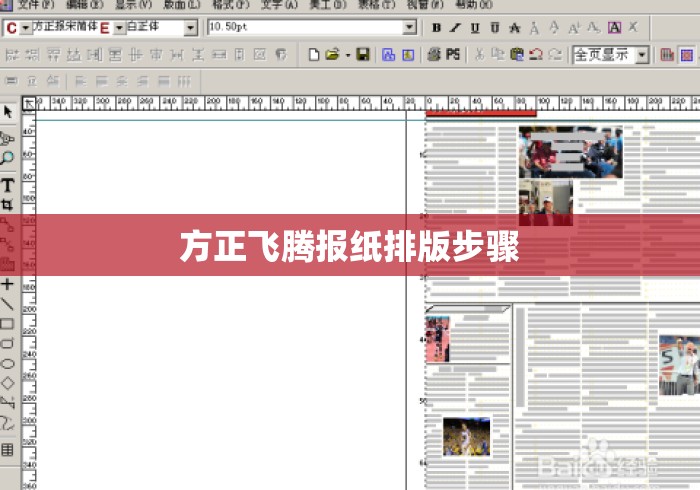Open the 帮助(H) menu

tap(474, 5)
